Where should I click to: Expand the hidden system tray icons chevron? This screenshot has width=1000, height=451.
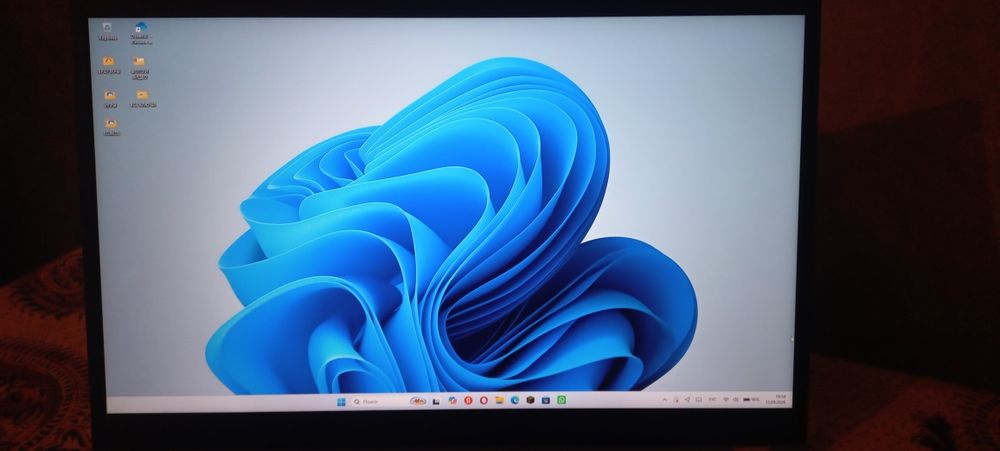click(x=665, y=399)
